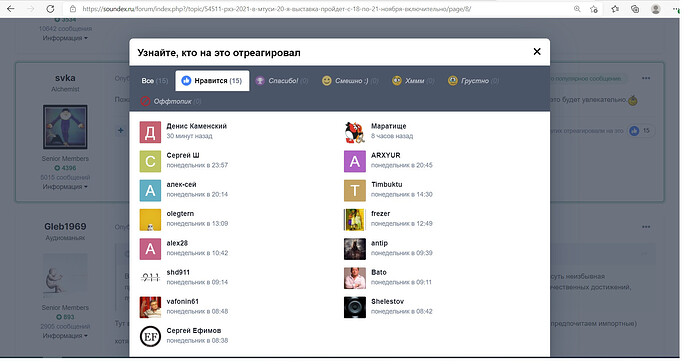
Task: Click Маратище's cartoon avatar
Action: point(355,132)
